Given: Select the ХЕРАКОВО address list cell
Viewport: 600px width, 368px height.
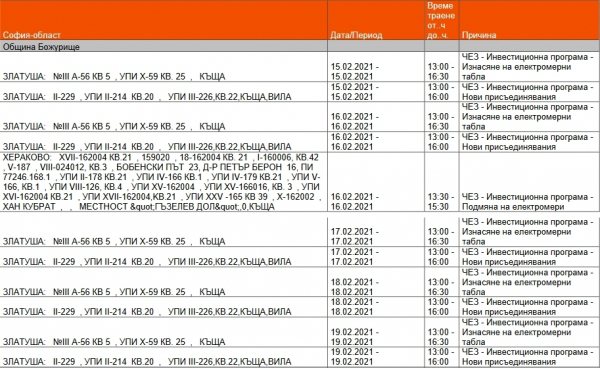Looking at the screenshot, I should (x=164, y=182).
